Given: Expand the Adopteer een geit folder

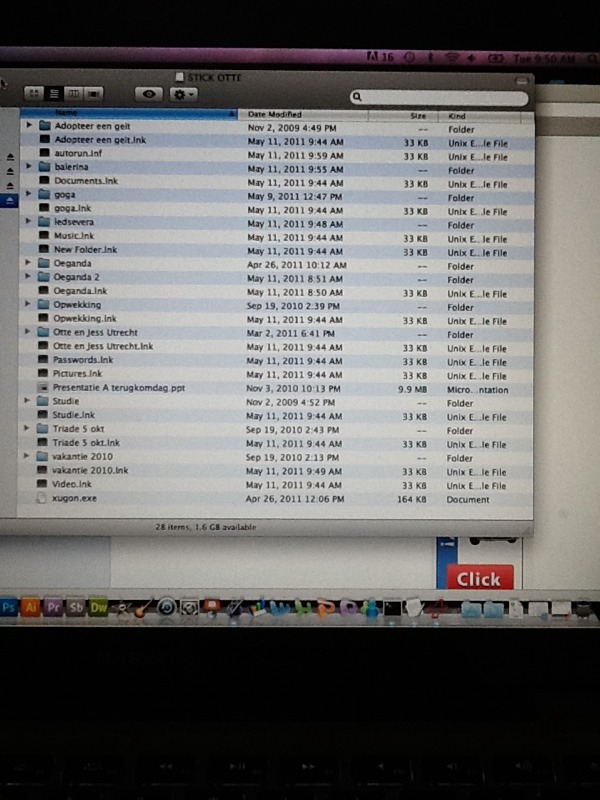Looking at the screenshot, I should pyautogui.click(x=29, y=125).
